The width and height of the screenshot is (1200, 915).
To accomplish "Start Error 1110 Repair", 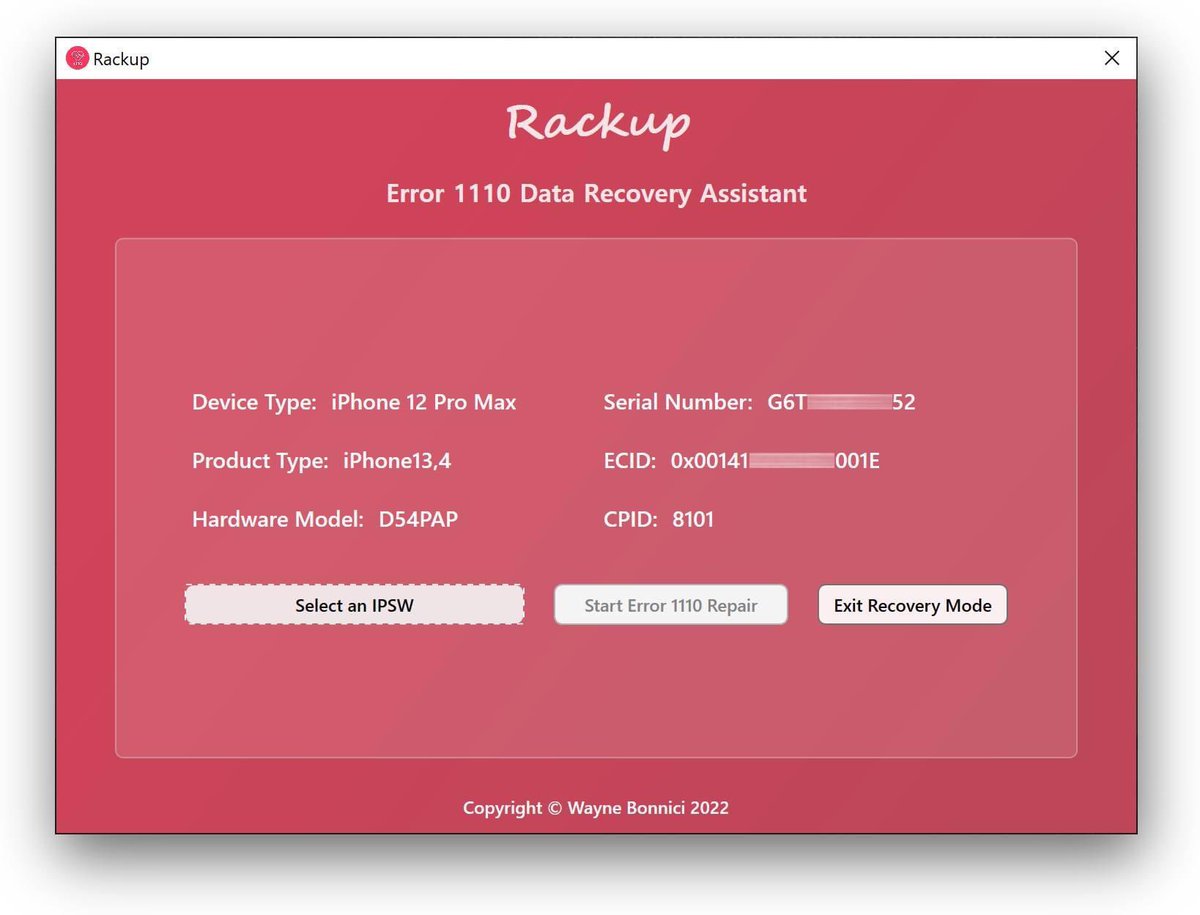I will [671, 605].
